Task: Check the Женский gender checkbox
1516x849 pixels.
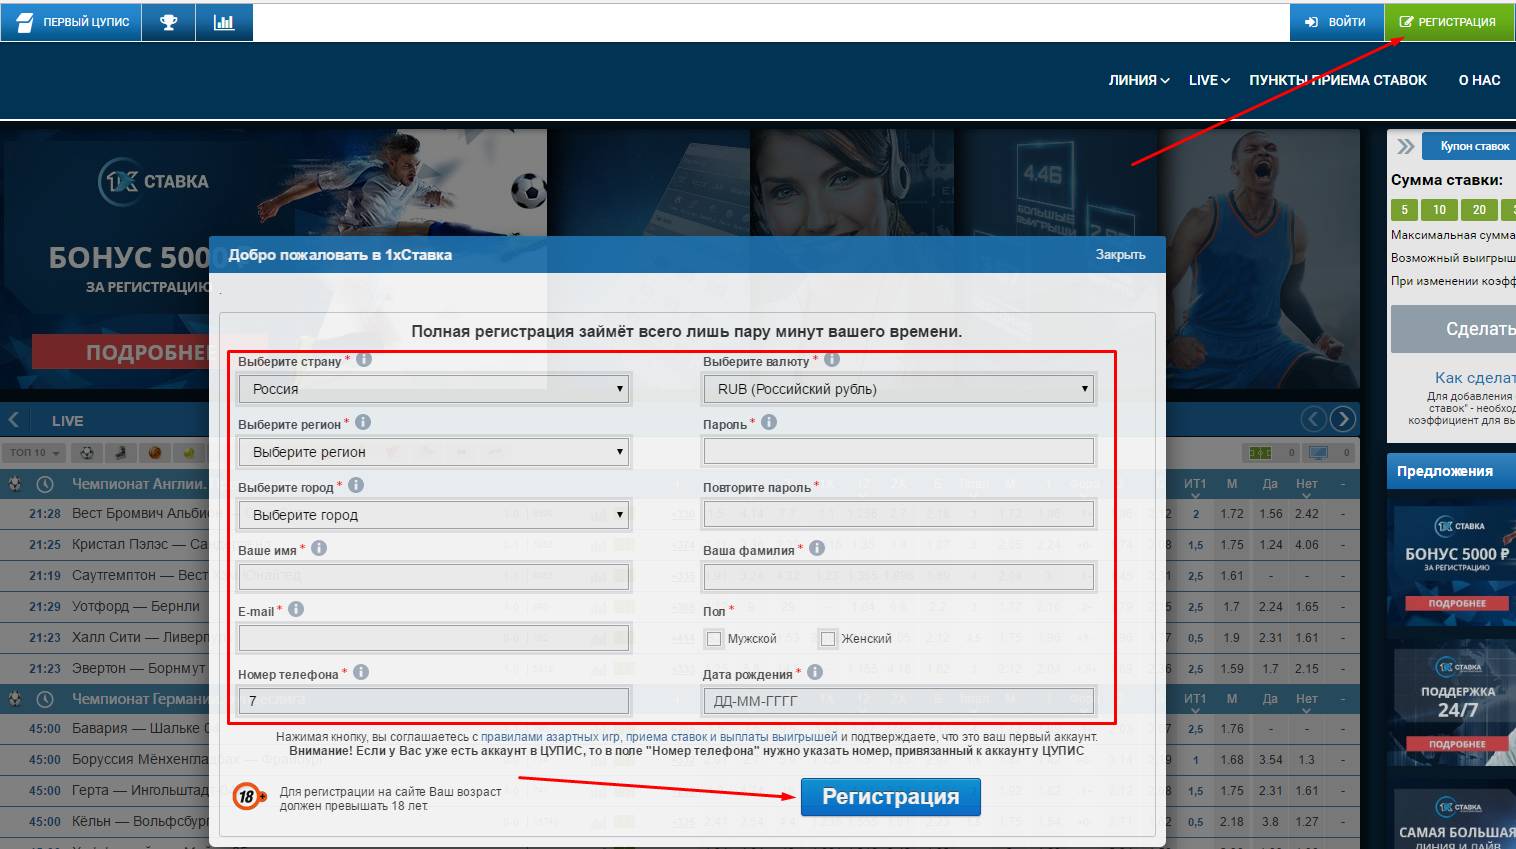Action: click(x=827, y=638)
